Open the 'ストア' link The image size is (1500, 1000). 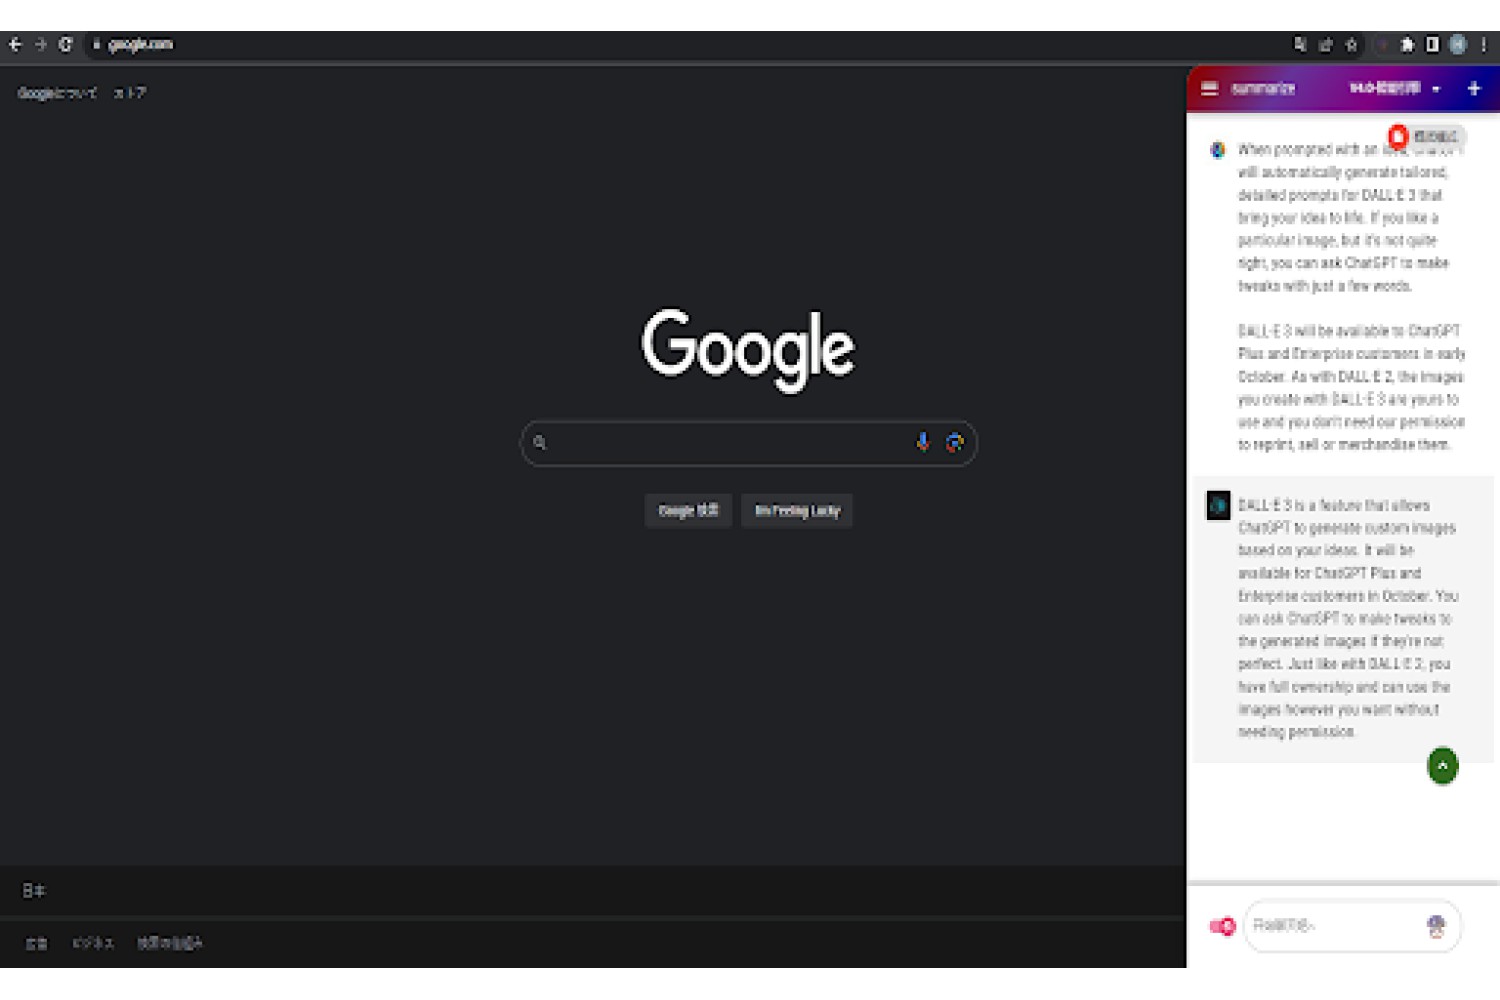tap(130, 93)
